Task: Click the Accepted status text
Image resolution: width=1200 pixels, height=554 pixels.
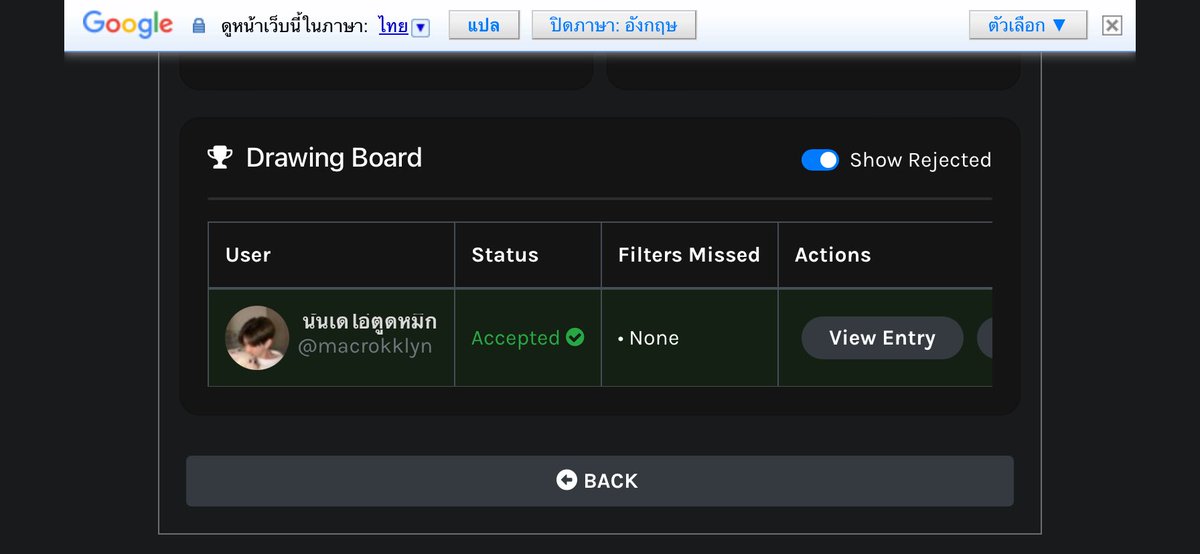Action: (515, 338)
